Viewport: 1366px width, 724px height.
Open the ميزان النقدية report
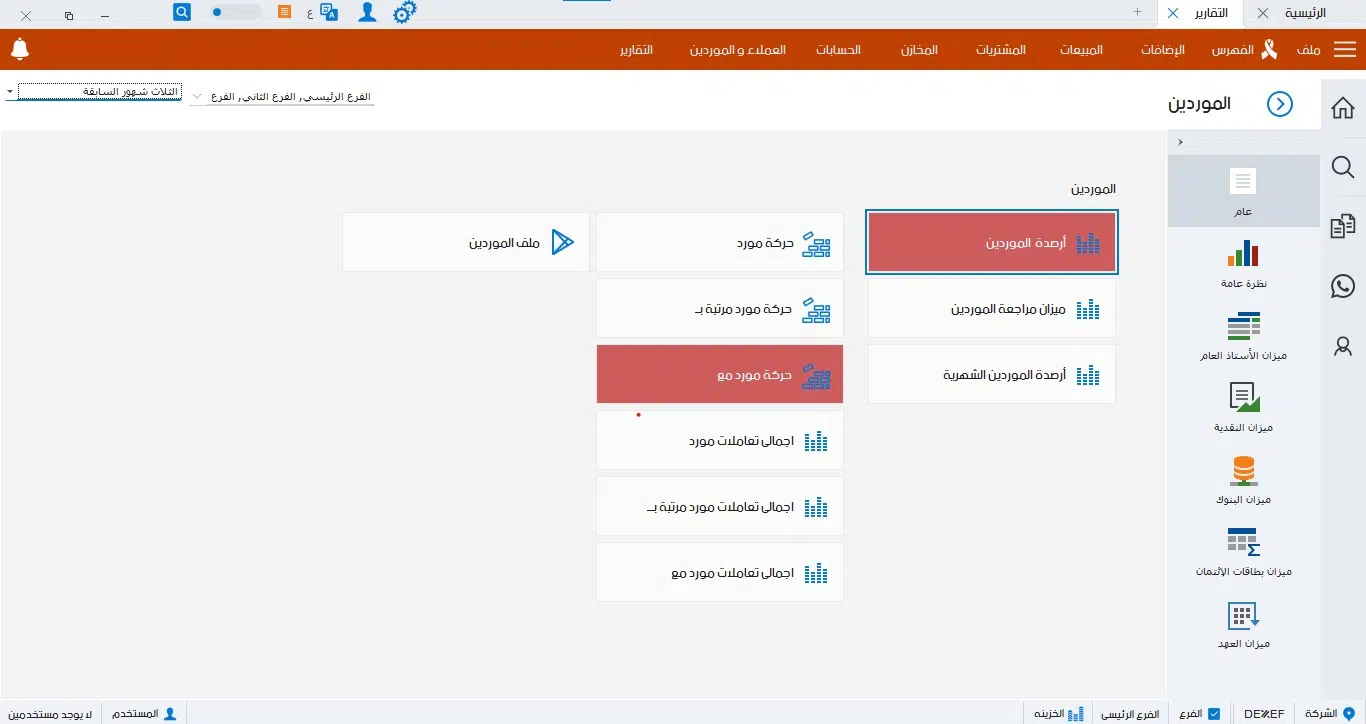point(1243,407)
